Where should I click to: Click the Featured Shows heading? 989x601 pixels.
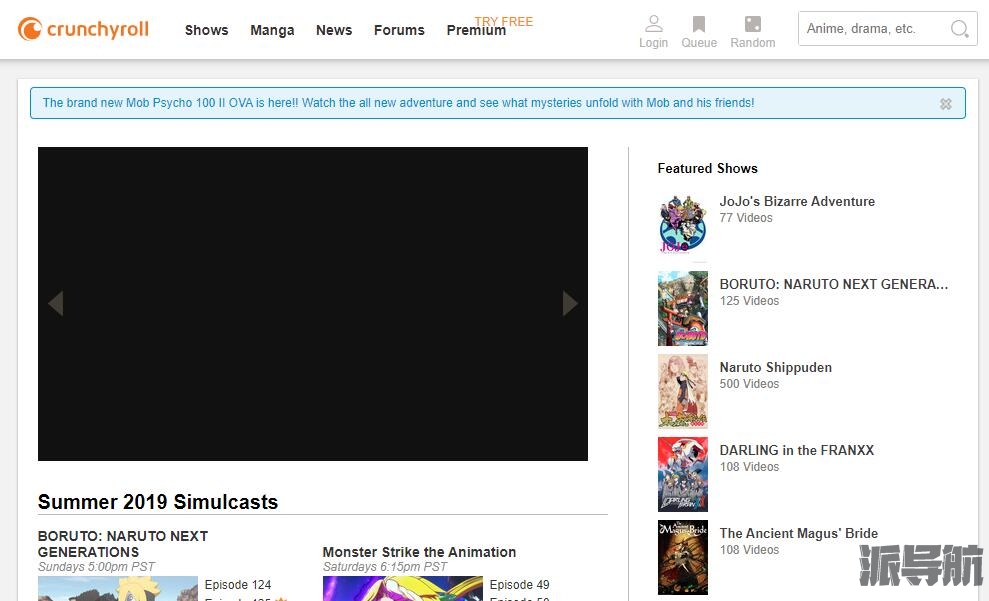pyautogui.click(x=708, y=168)
